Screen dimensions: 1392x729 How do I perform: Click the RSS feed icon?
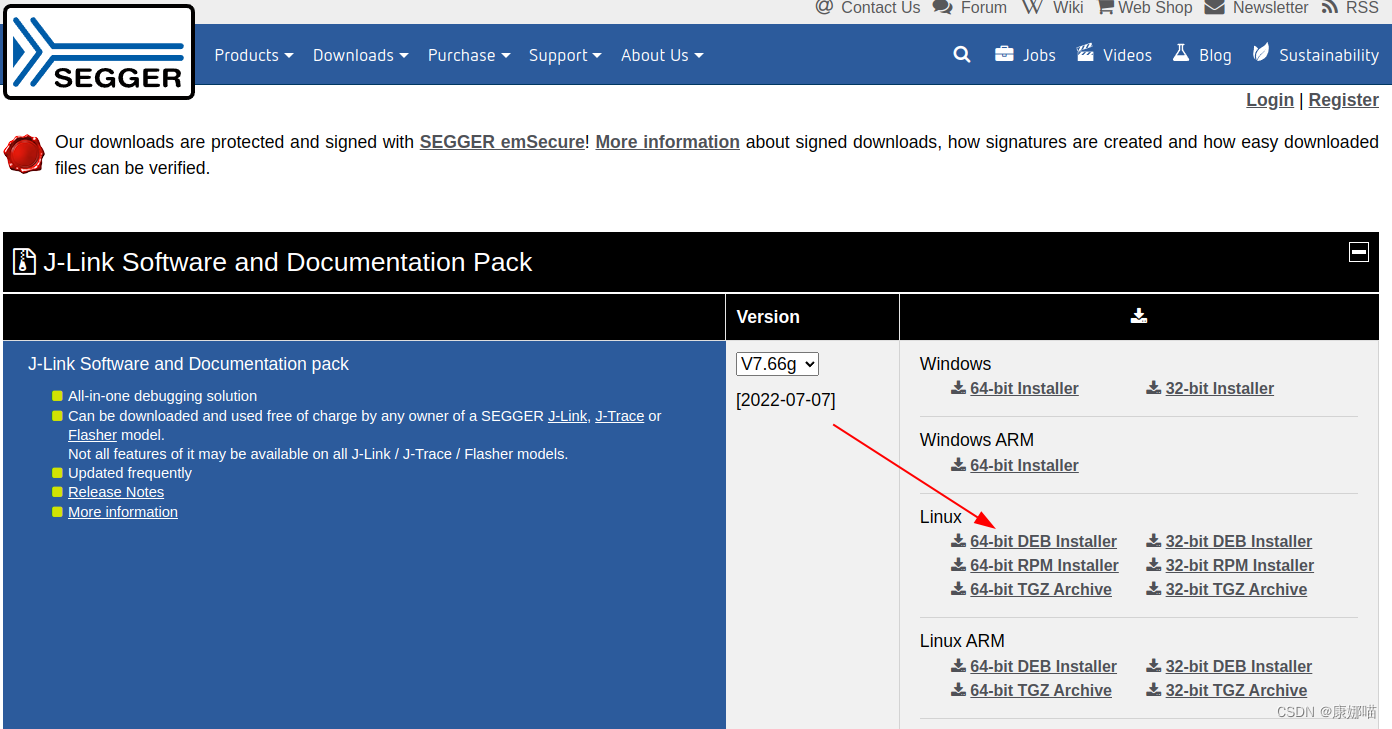1330,7
